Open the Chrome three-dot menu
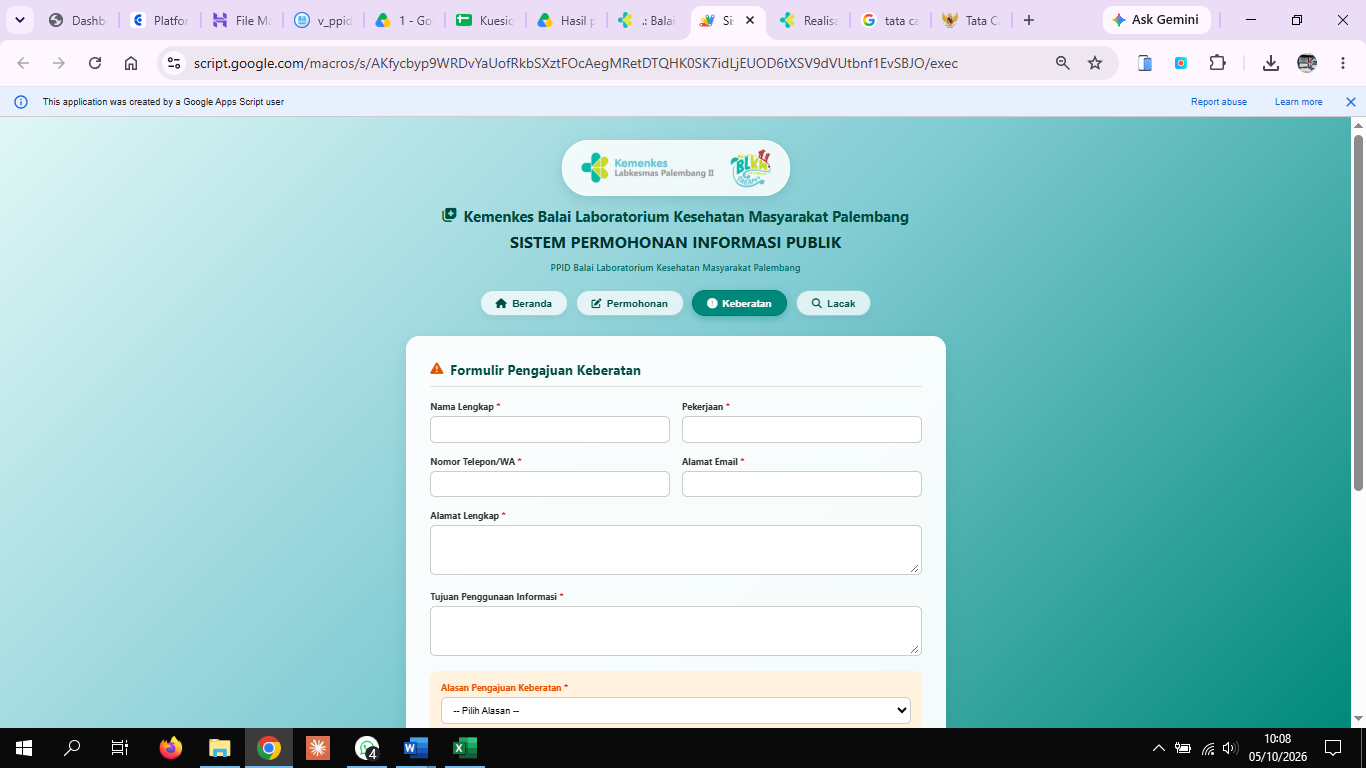The width and height of the screenshot is (1366, 768). click(1343, 63)
